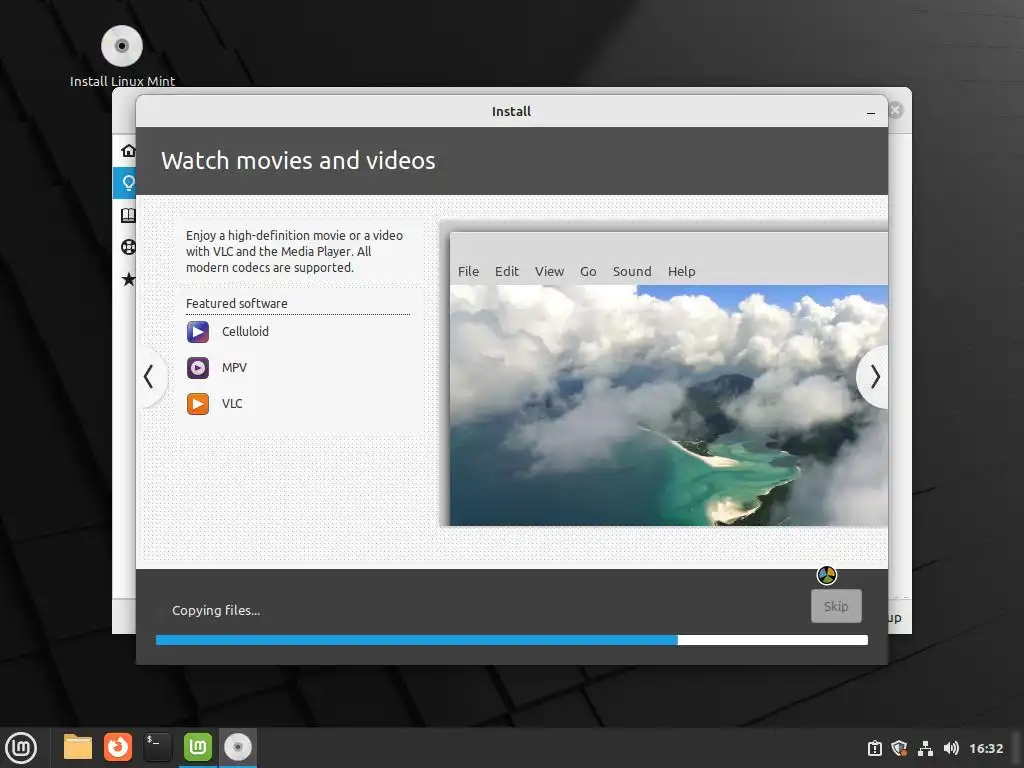Click the lifebuoy help icon in sidebar
The width and height of the screenshot is (1024, 768).
click(x=128, y=247)
